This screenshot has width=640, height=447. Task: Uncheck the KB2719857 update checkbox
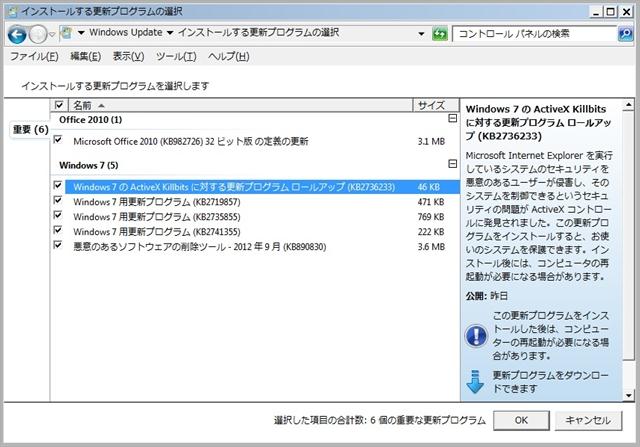pyautogui.click(x=58, y=200)
